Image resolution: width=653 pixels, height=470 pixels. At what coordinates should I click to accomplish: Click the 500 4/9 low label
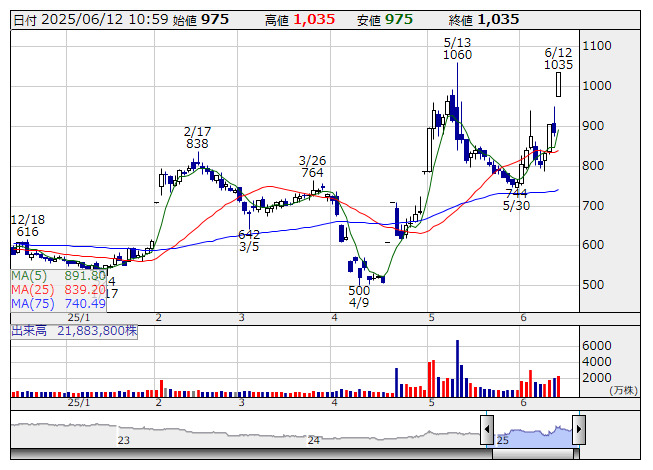tap(359, 296)
